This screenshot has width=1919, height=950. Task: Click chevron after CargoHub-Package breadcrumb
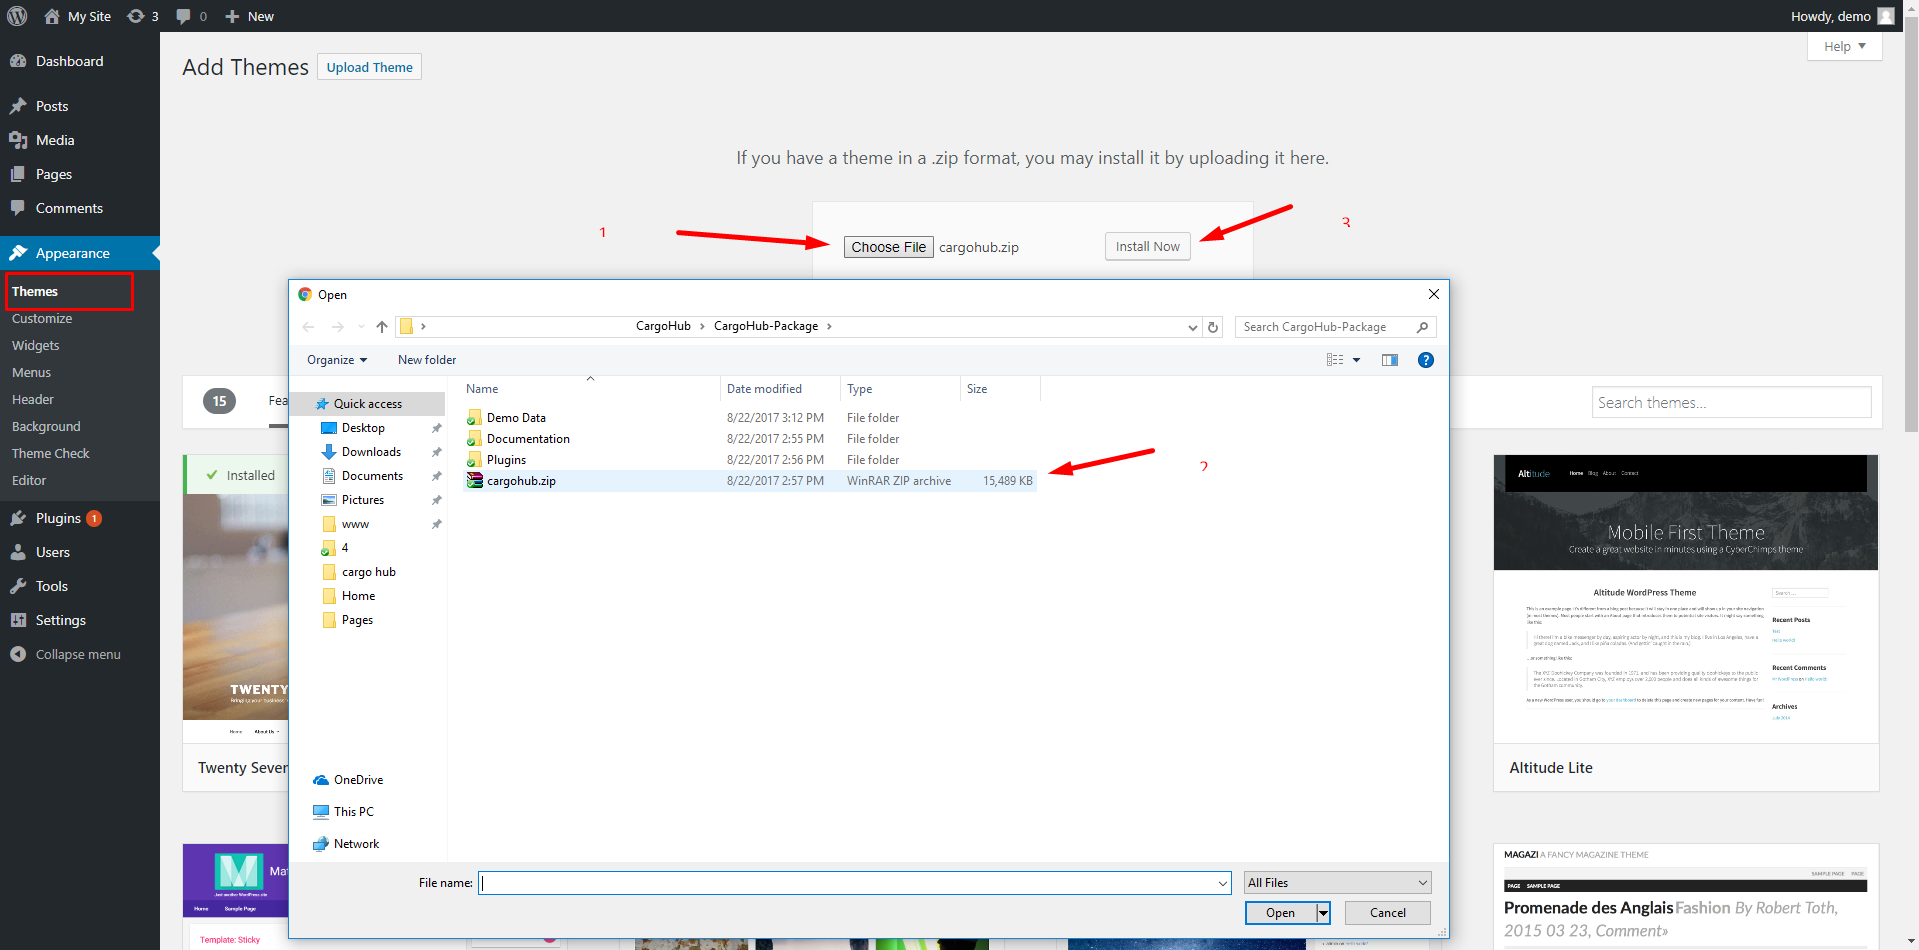pyautogui.click(x=829, y=327)
